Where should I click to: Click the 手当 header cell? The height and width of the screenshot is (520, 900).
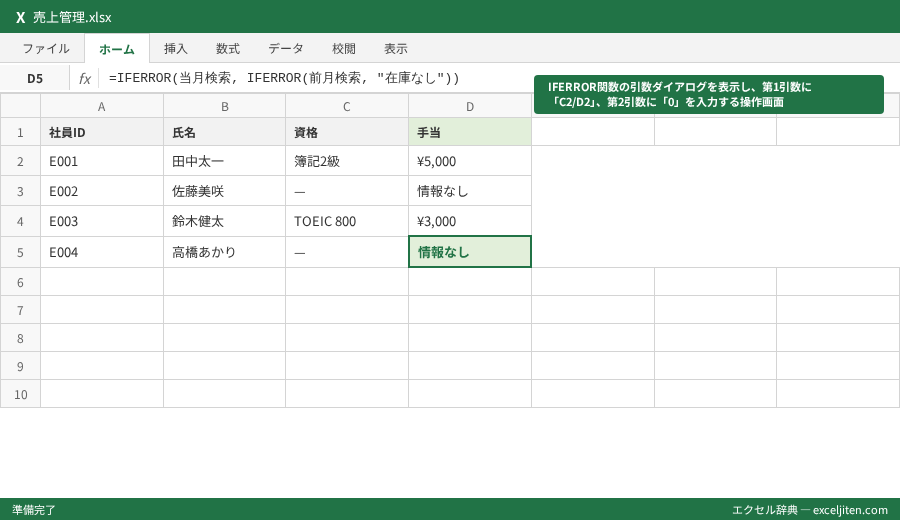tap(470, 132)
